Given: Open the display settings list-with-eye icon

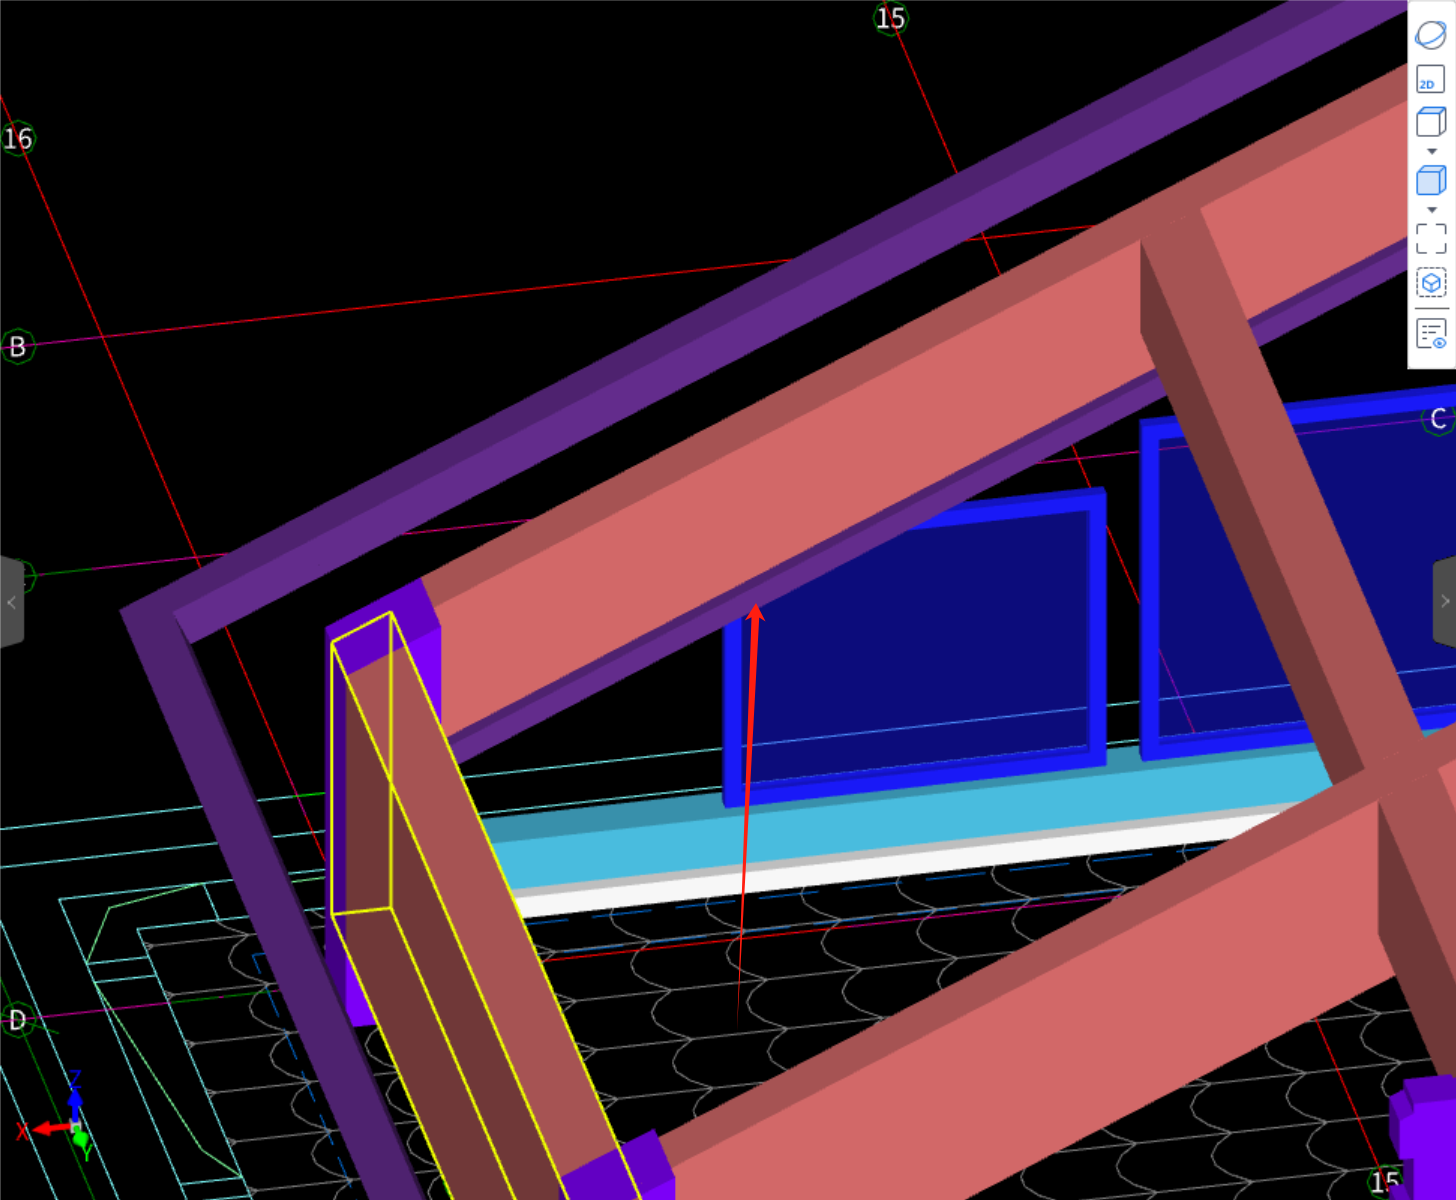Looking at the screenshot, I should [1431, 333].
